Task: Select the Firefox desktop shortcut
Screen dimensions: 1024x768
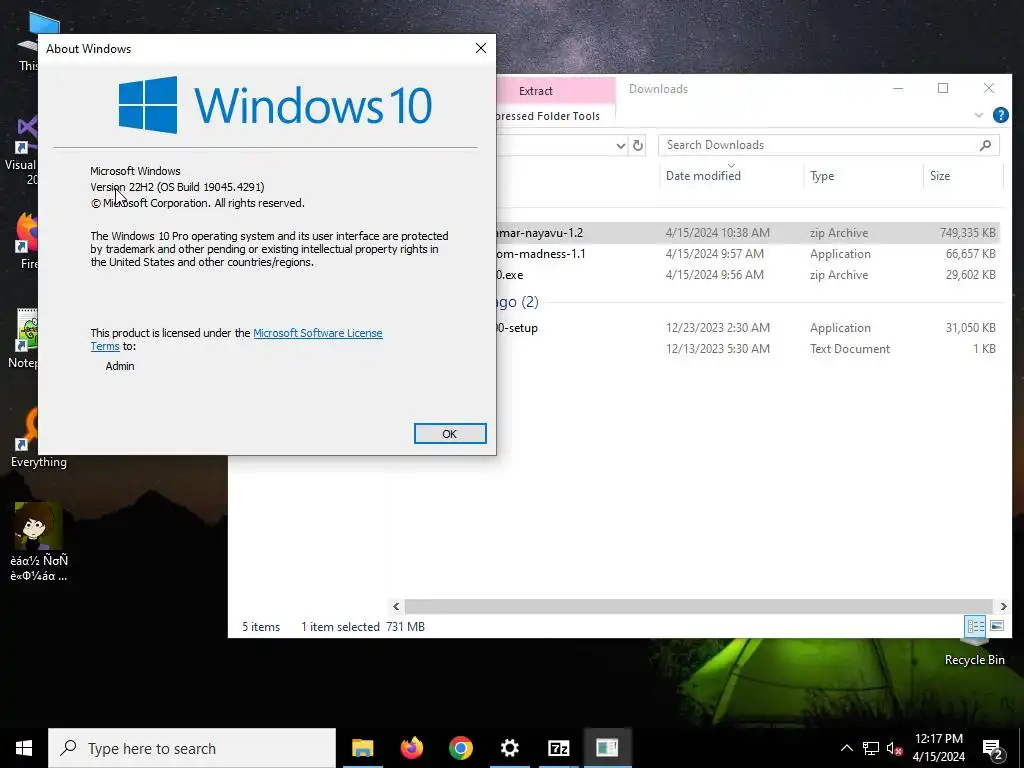Action: coord(26,240)
